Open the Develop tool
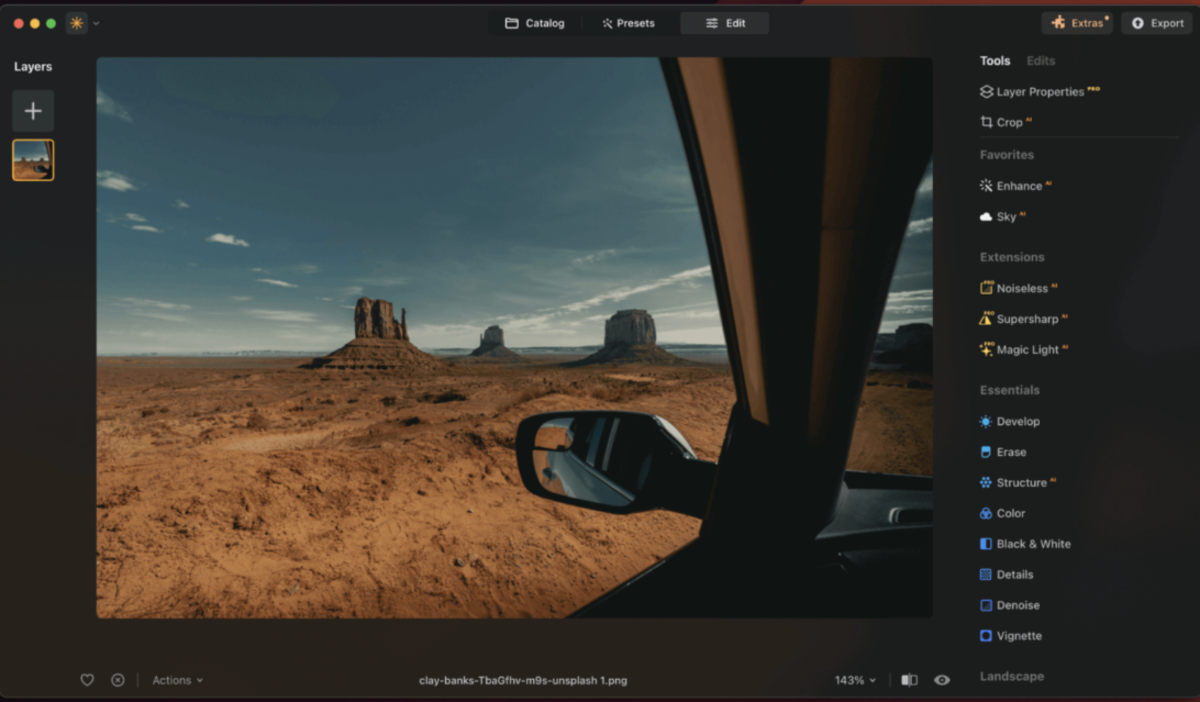The image size is (1200, 702). coord(1017,421)
